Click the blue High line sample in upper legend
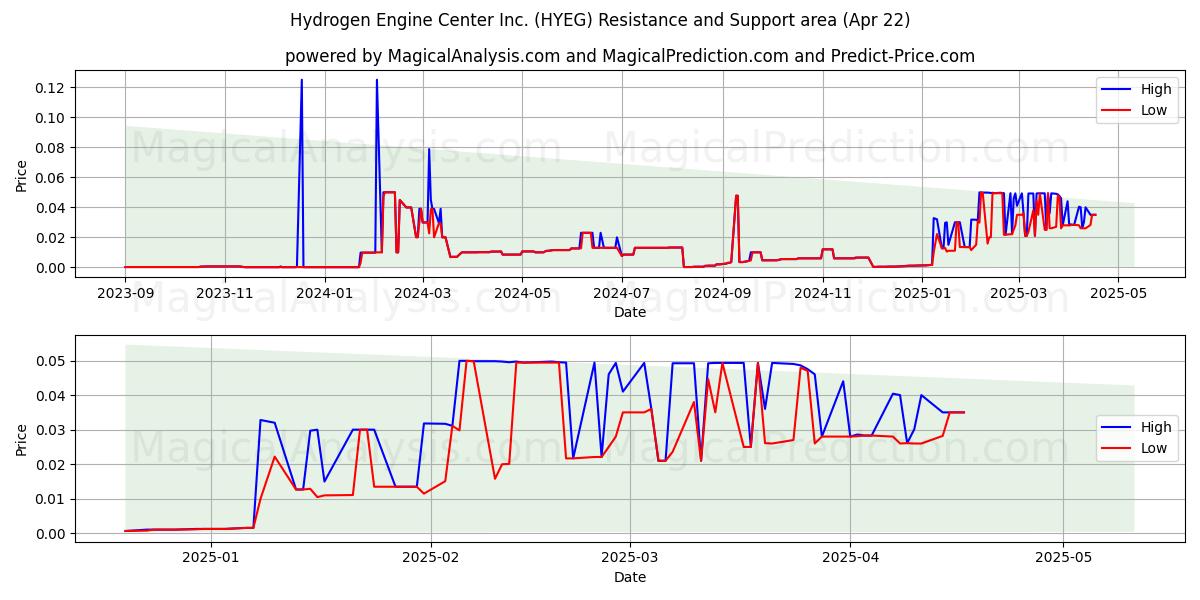Image resolution: width=1200 pixels, height=600 pixels. [1117, 90]
